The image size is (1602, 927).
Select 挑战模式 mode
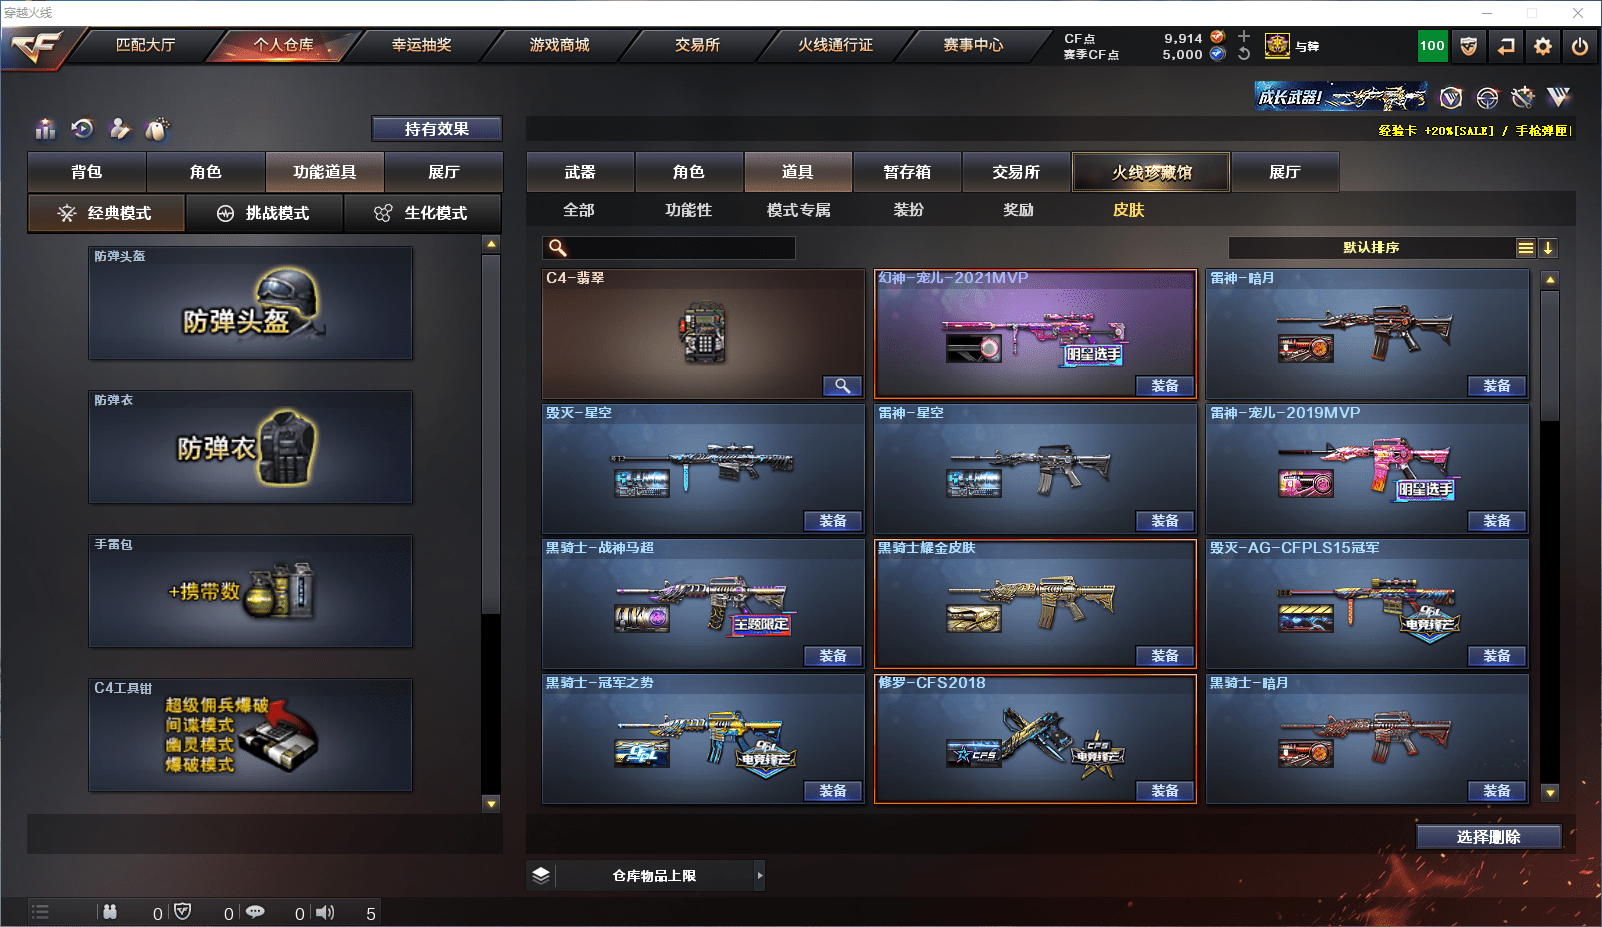[x=264, y=213]
